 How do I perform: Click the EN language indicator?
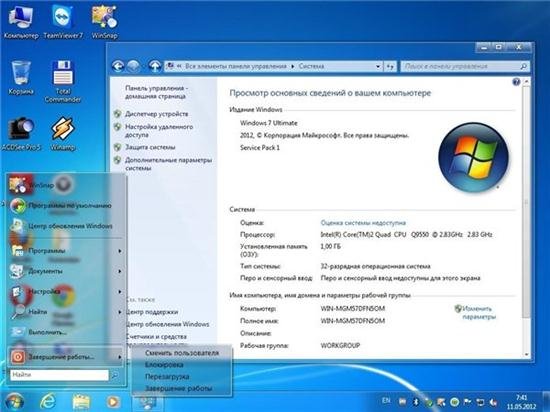pos(386,401)
